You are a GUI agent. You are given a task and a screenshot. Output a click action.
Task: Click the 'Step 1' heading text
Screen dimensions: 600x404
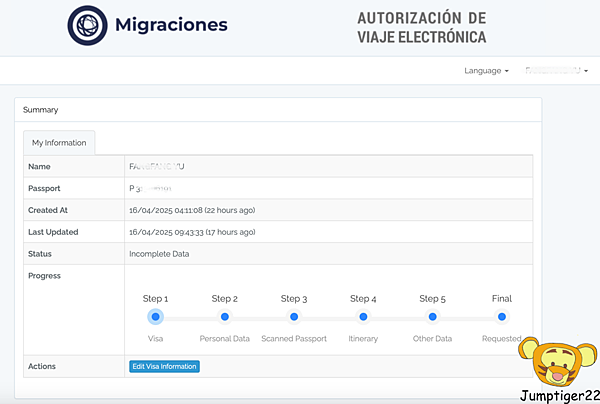click(155, 299)
